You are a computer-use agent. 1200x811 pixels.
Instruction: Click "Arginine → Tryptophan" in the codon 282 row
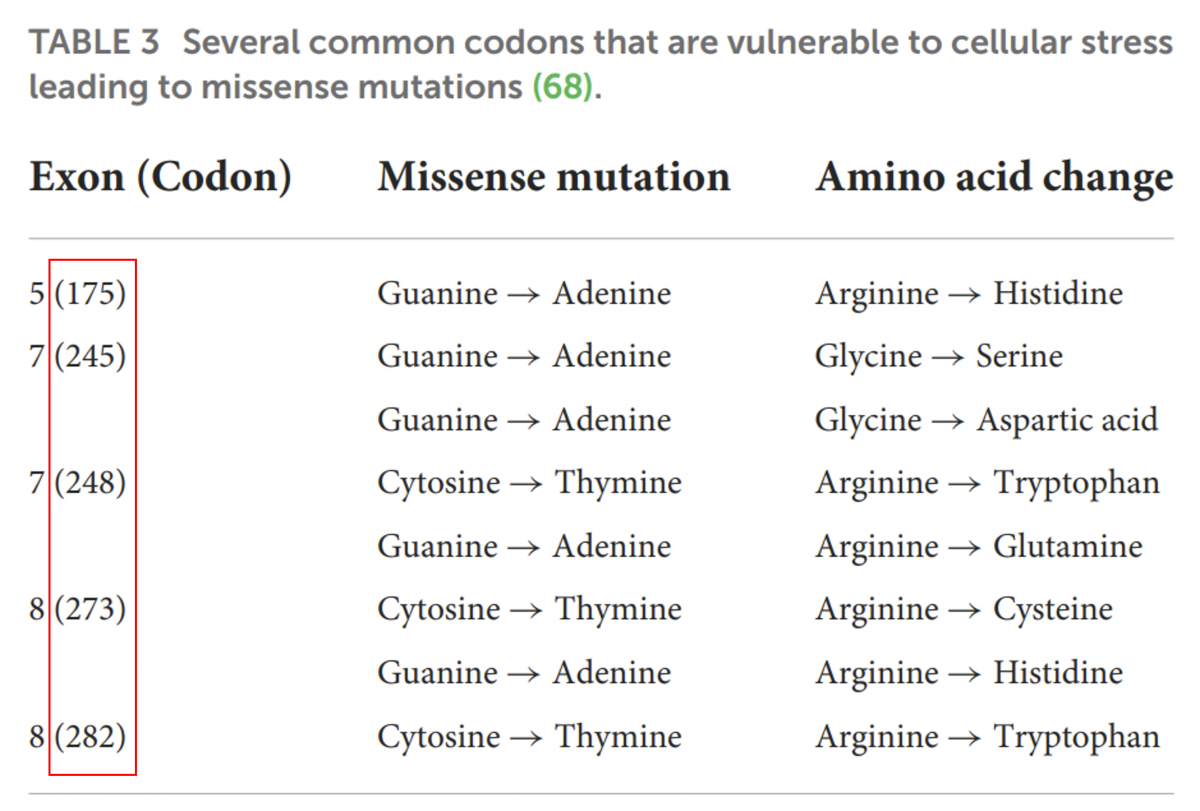pyautogui.click(x=987, y=738)
